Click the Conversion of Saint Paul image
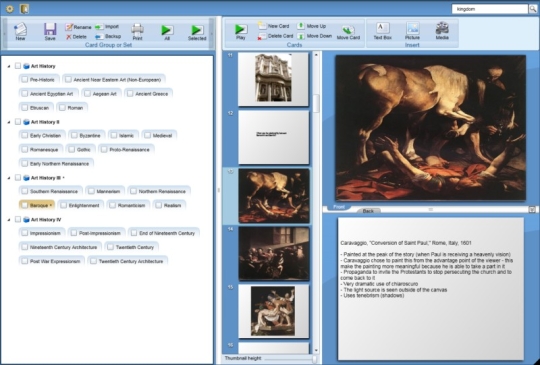540x365 pixels. (431, 128)
